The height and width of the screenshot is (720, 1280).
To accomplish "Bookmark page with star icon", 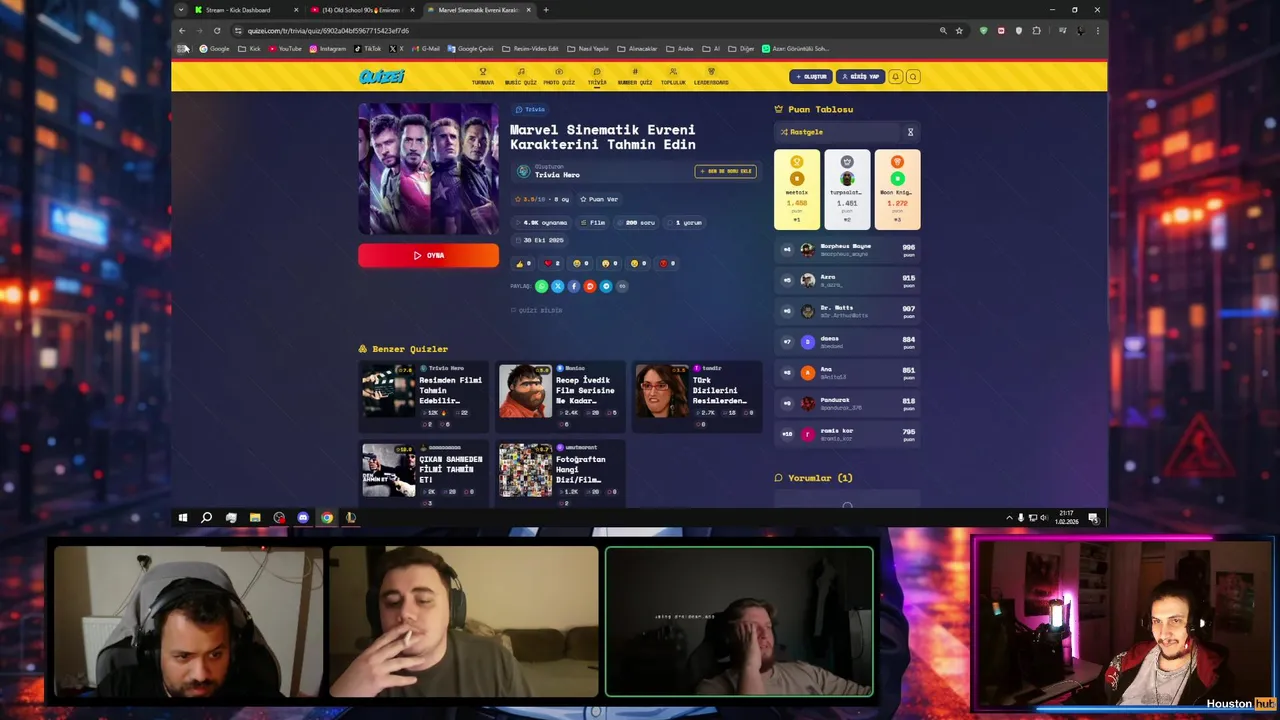I will pos(959,30).
